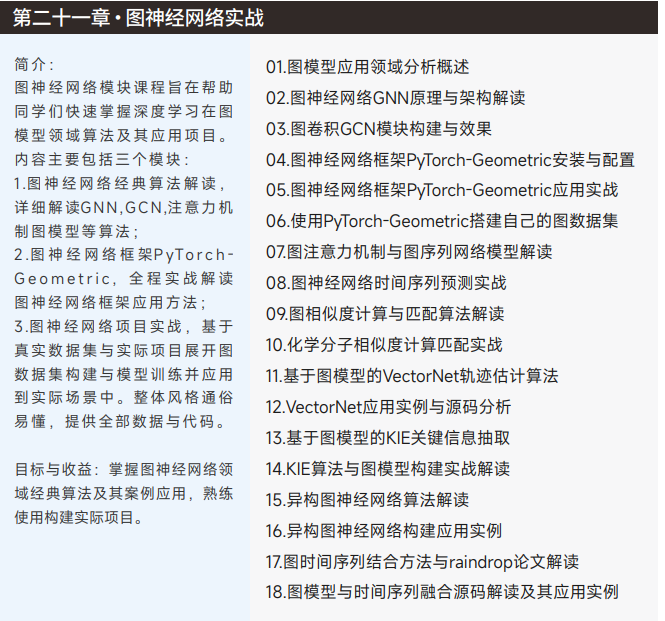This screenshot has width=665, height=621.
Task: Open lesson 09.图相似度计算与匹配算法解读
Action: (385, 314)
